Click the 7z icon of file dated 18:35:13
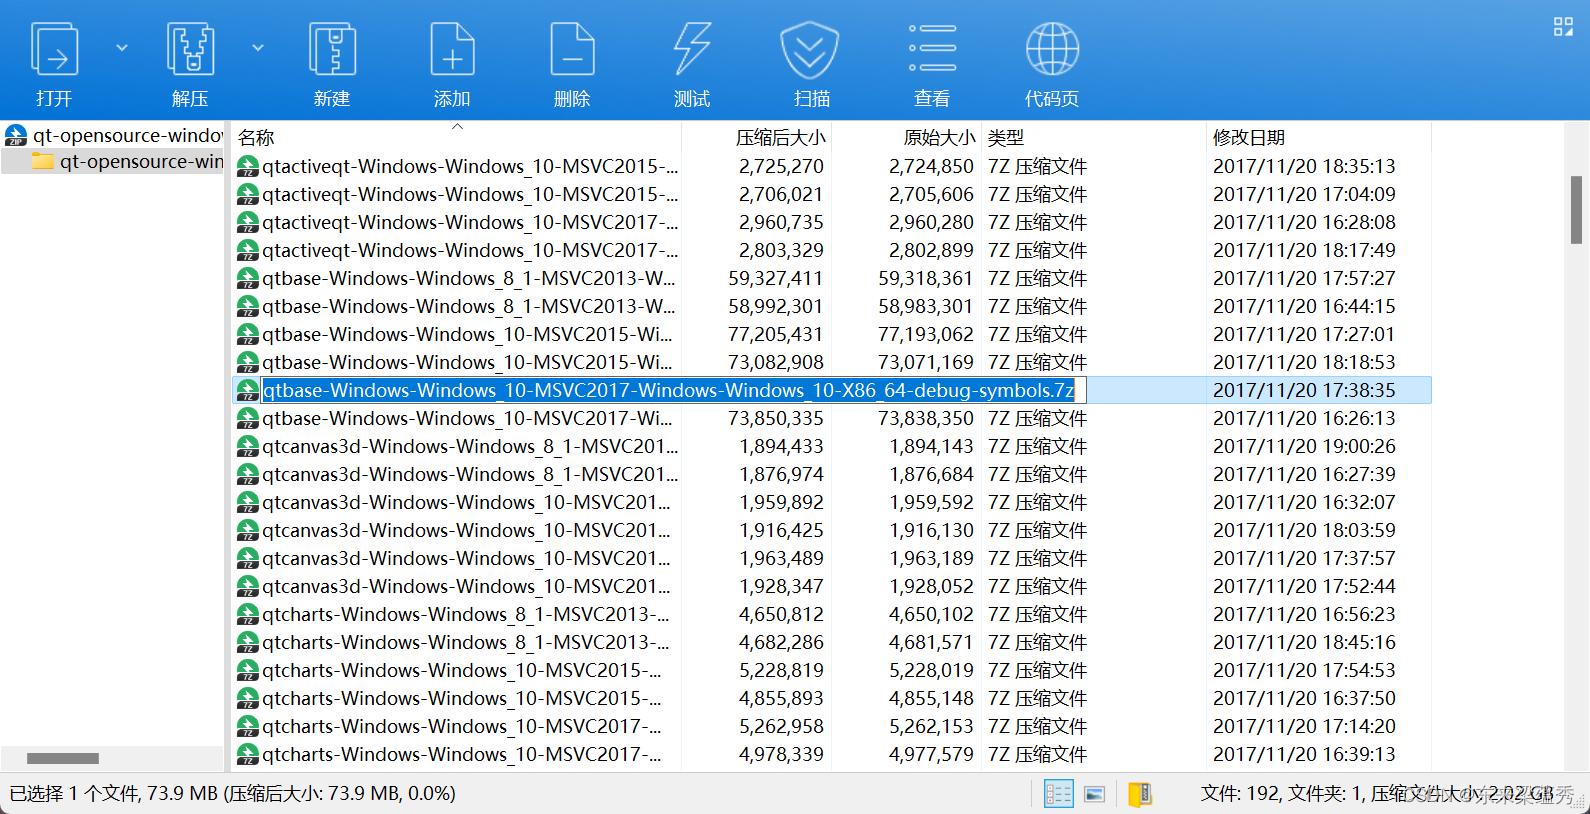This screenshot has width=1590, height=814. click(x=247, y=167)
